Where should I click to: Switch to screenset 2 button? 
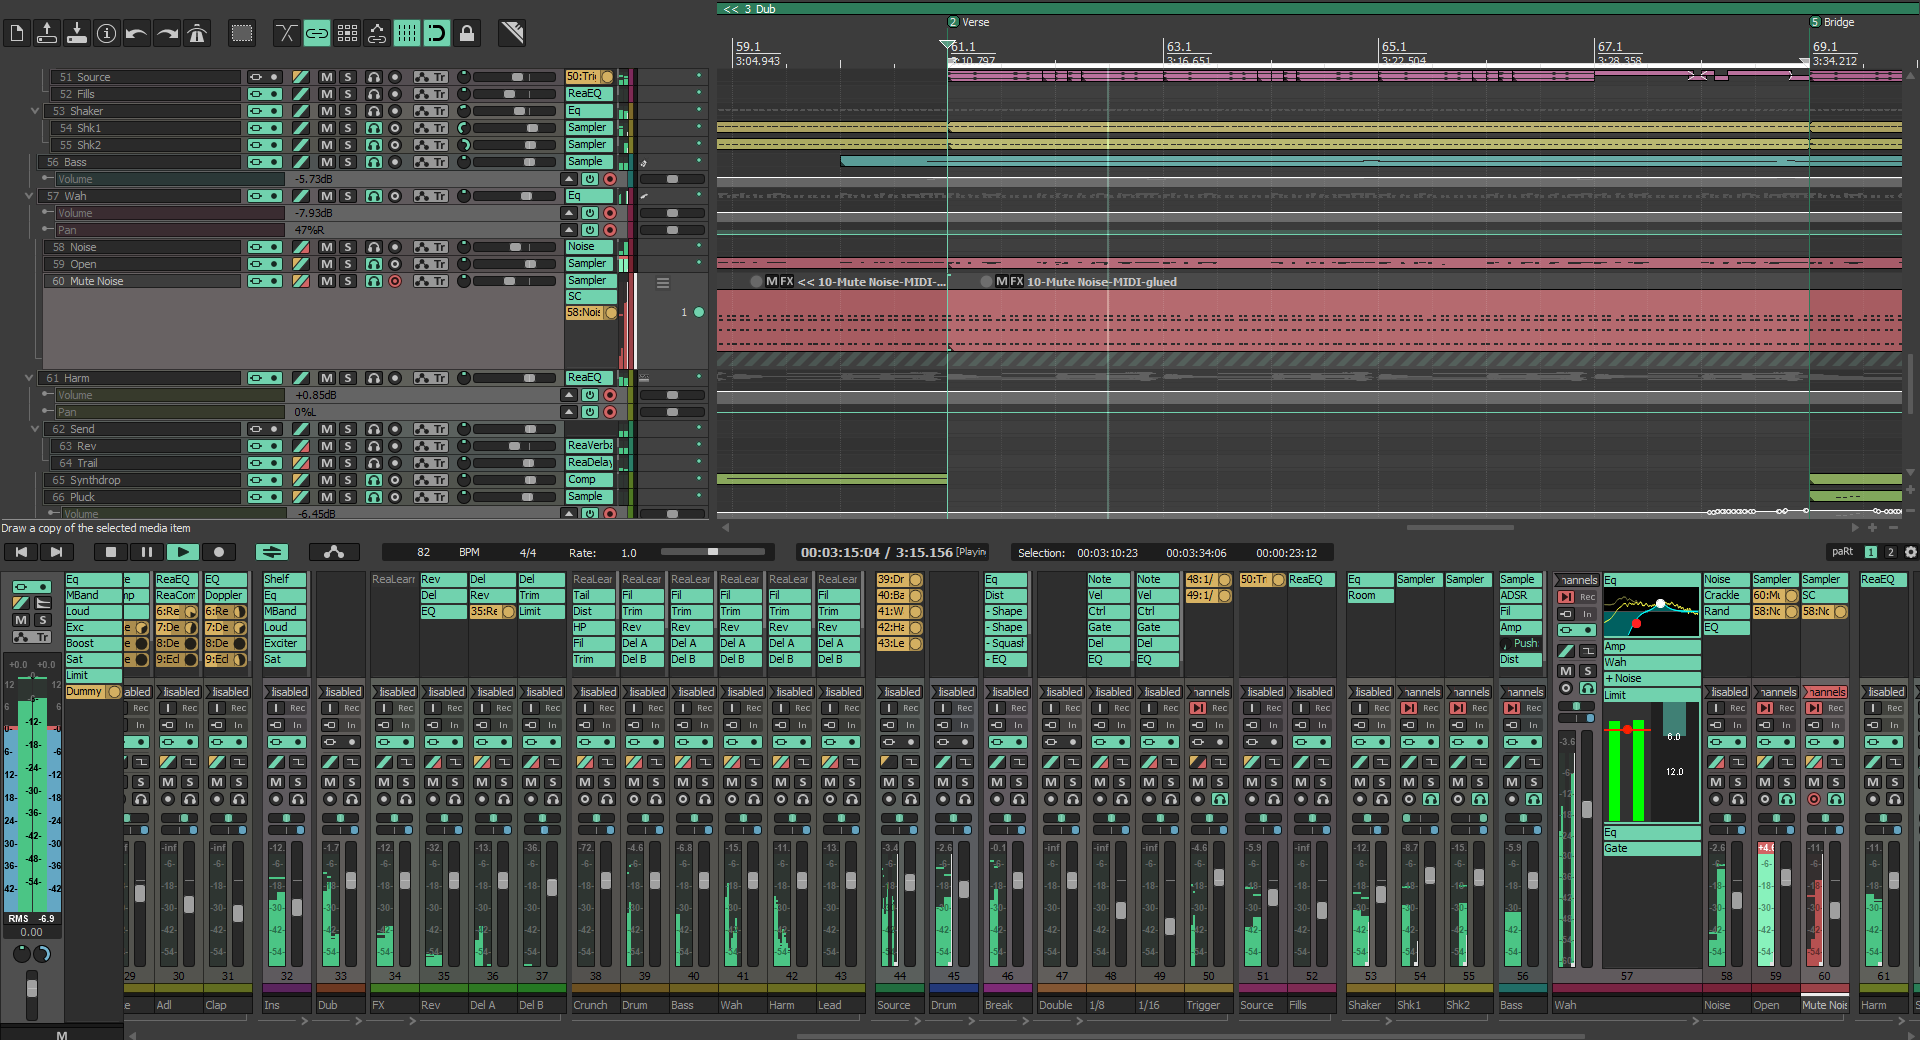[1890, 552]
